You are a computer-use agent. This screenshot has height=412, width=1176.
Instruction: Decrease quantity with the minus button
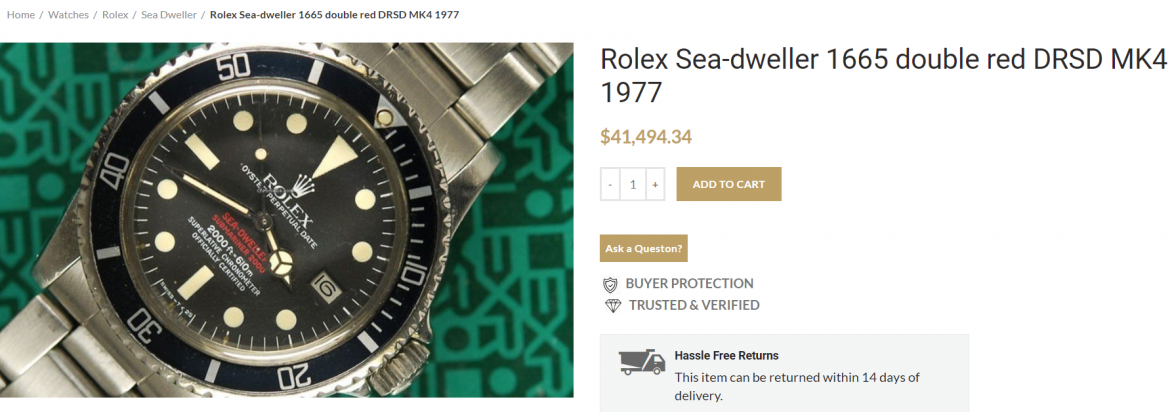[x=610, y=185]
